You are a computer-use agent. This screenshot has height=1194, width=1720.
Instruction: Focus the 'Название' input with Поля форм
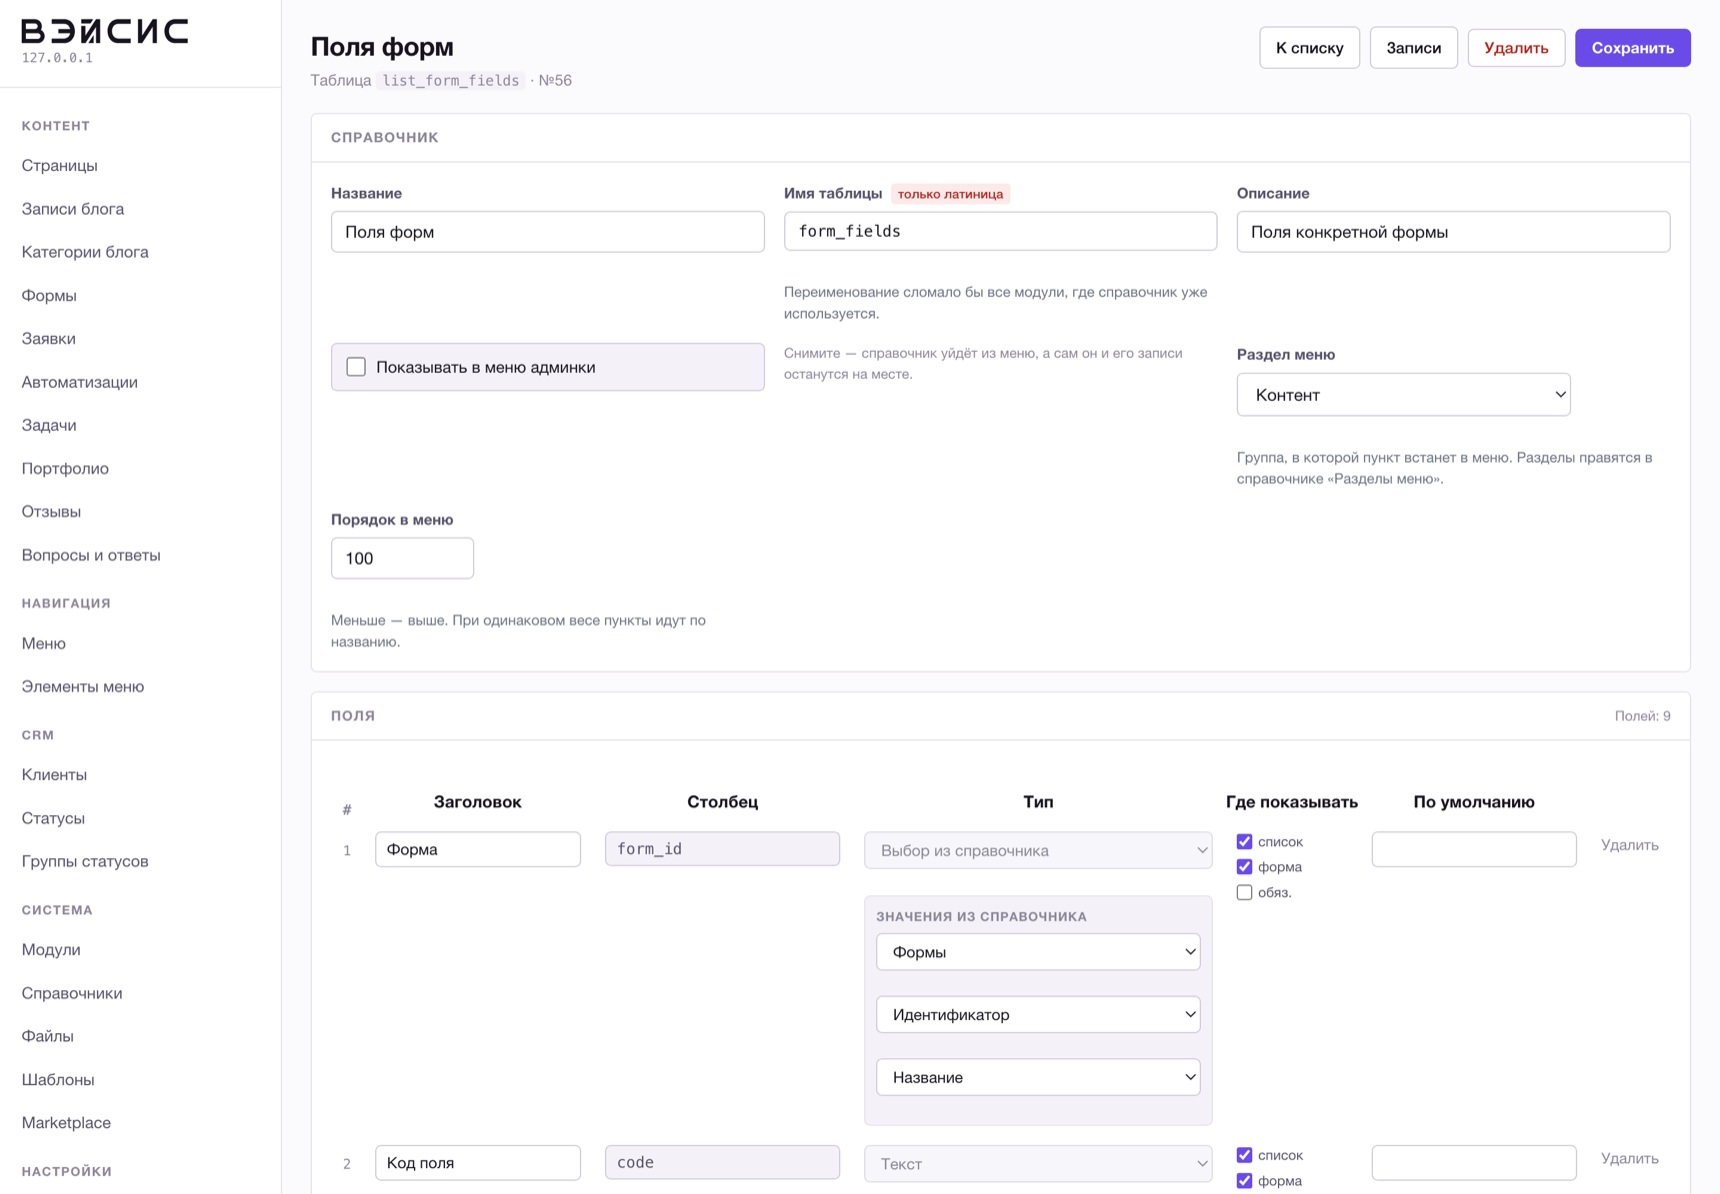pos(547,232)
